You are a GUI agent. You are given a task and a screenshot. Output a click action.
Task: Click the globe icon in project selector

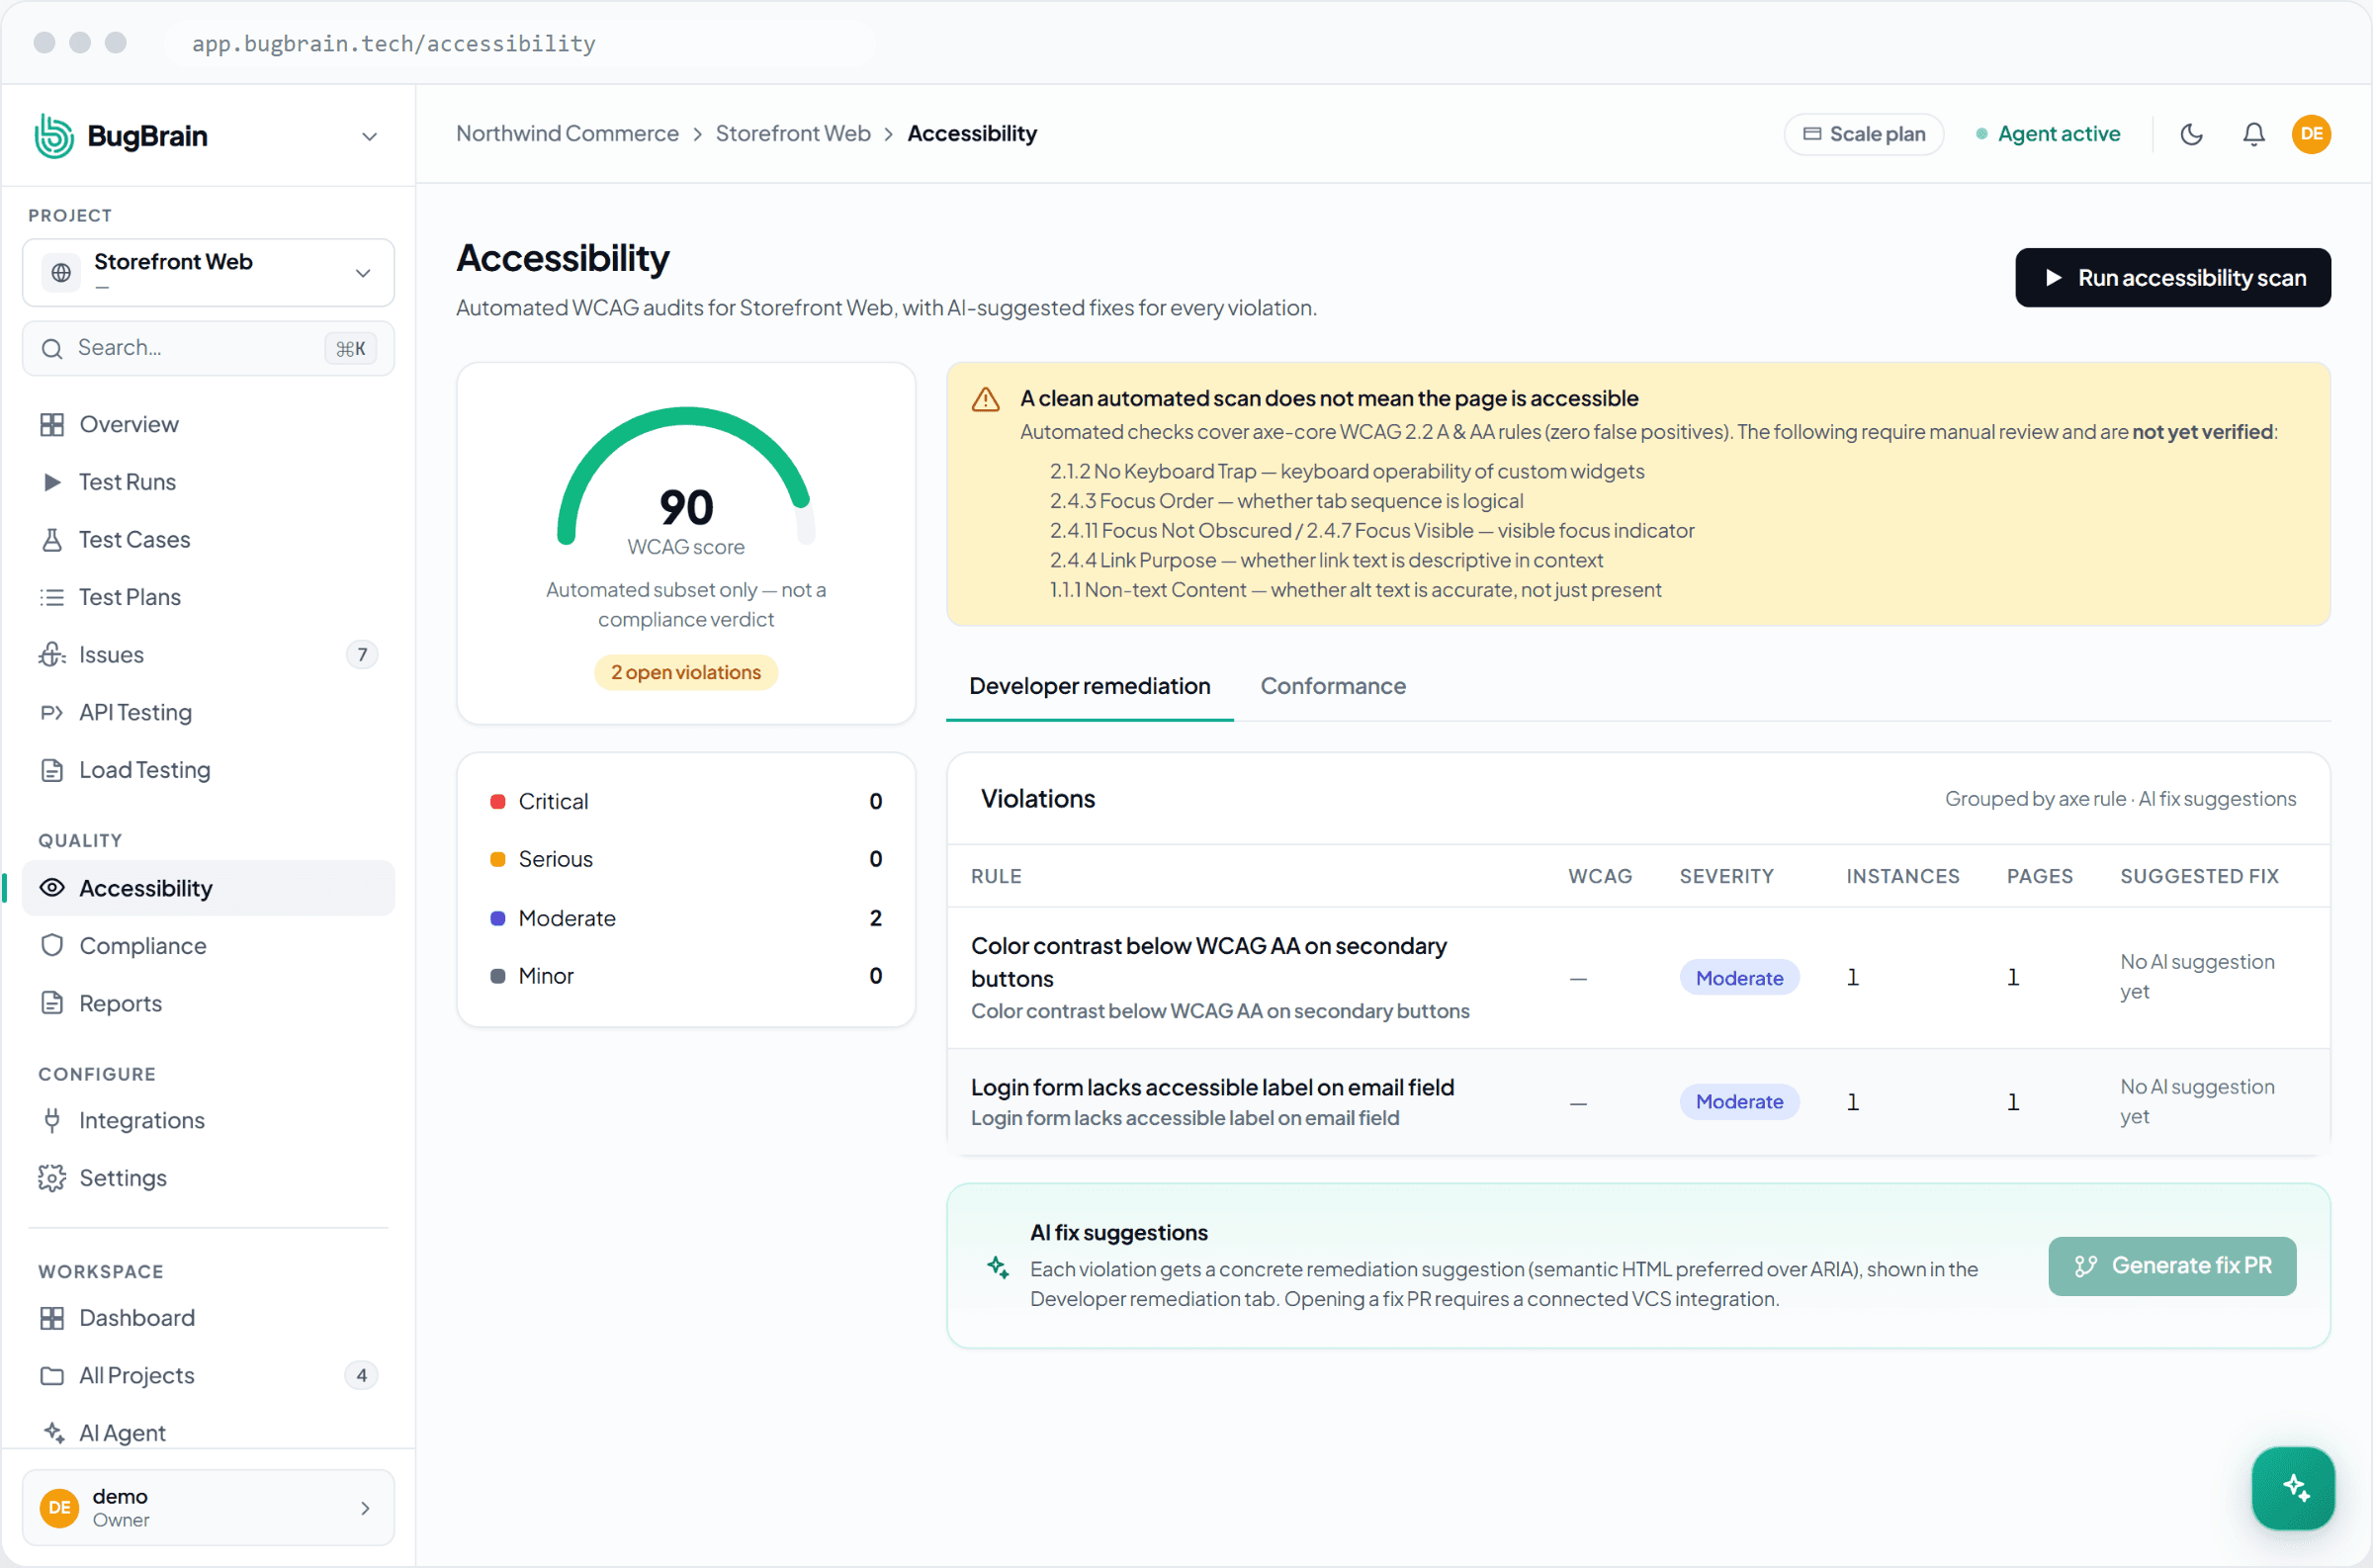(x=61, y=272)
